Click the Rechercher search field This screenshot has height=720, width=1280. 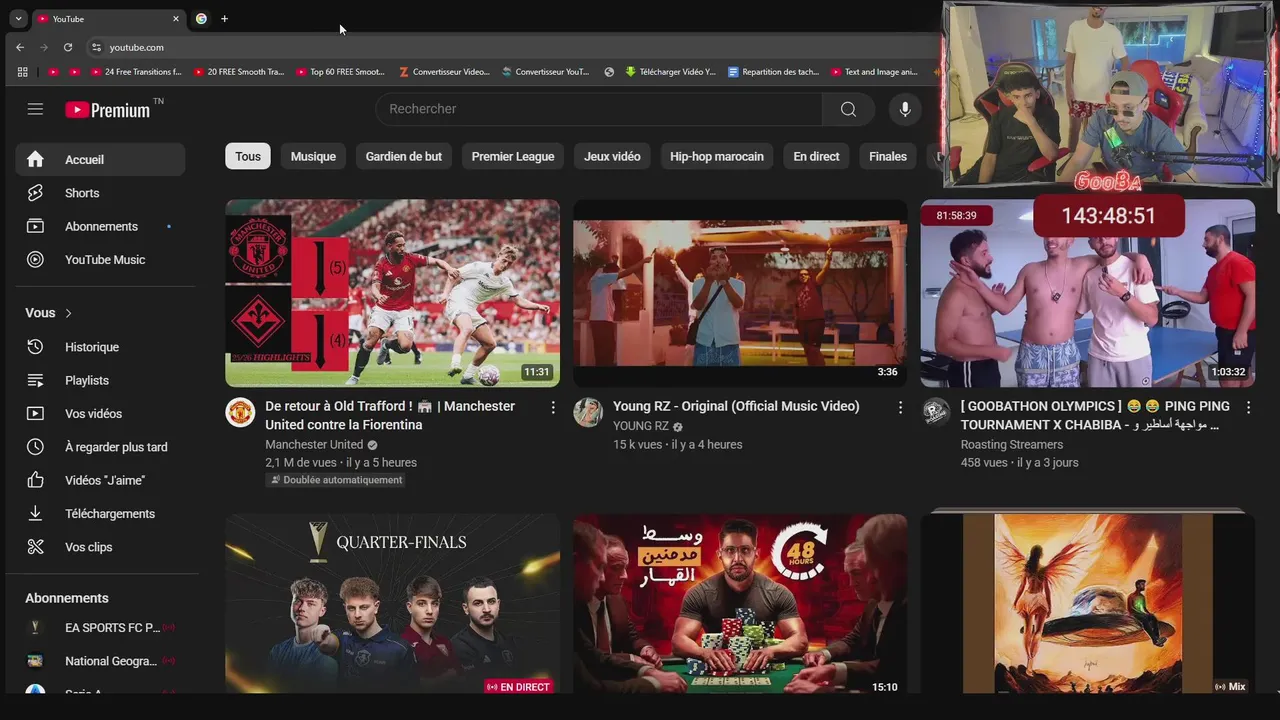click(x=599, y=109)
